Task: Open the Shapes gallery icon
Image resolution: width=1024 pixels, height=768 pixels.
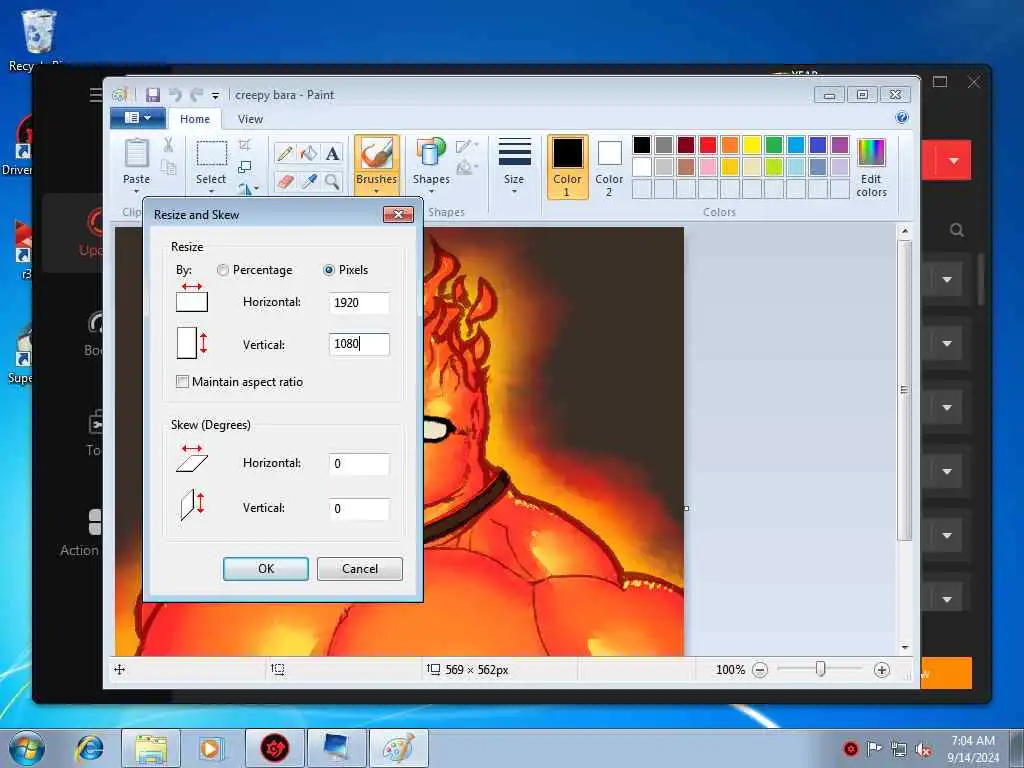Action: 430,153
